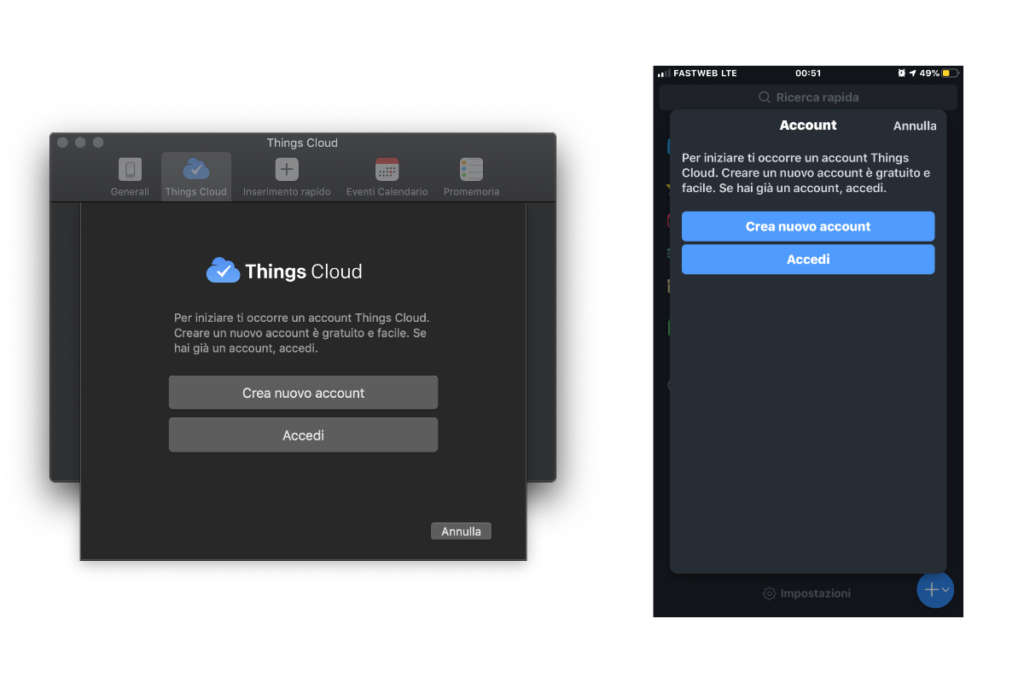The height and width of the screenshot is (683, 1024).
Task: Tap the Account title in the iPhone sheet
Action: coord(808,125)
